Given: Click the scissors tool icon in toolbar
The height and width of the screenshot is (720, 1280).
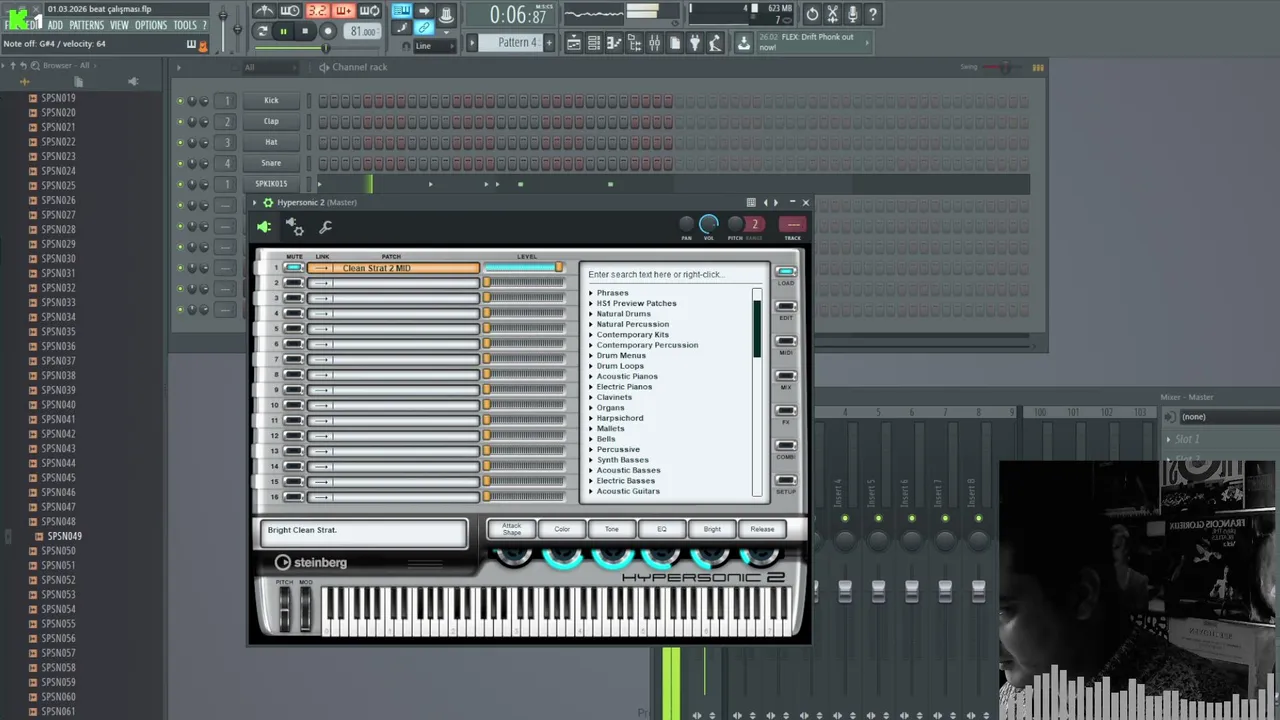Looking at the screenshot, I should click(x=832, y=14).
